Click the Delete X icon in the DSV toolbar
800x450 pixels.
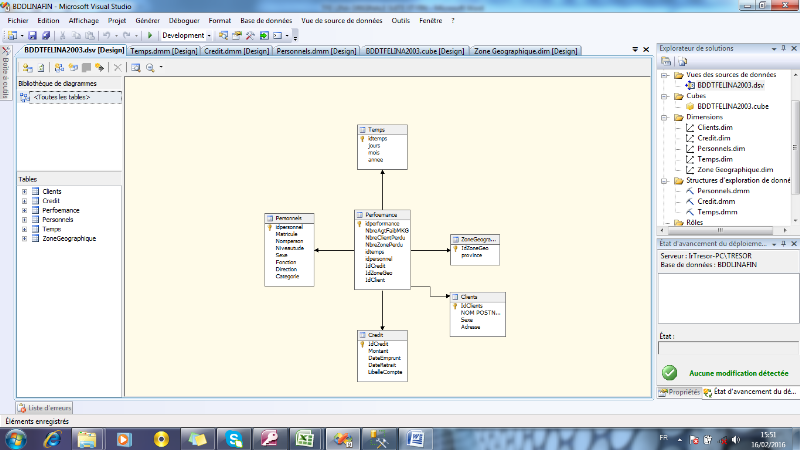(x=117, y=67)
